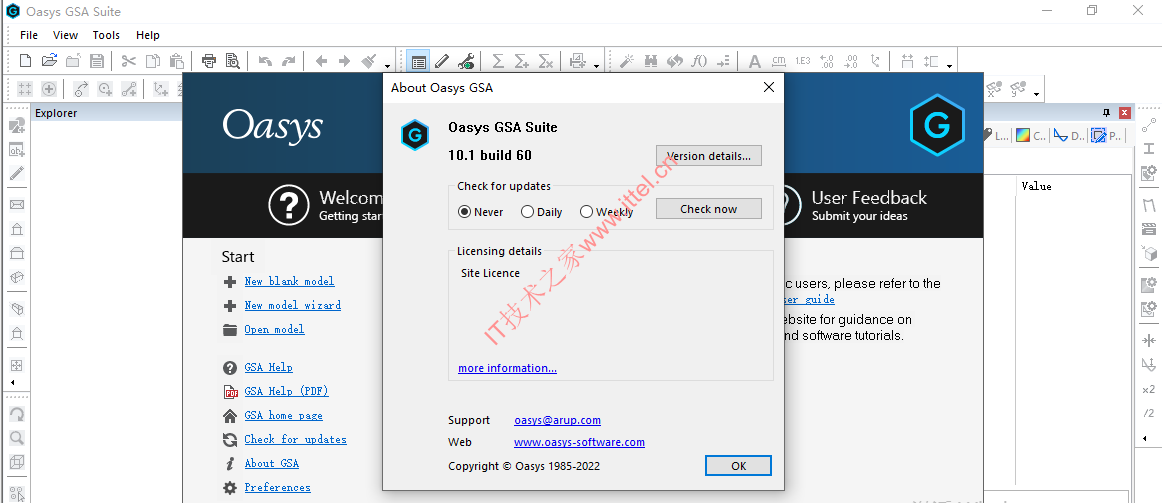Open the View menu

pos(65,35)
